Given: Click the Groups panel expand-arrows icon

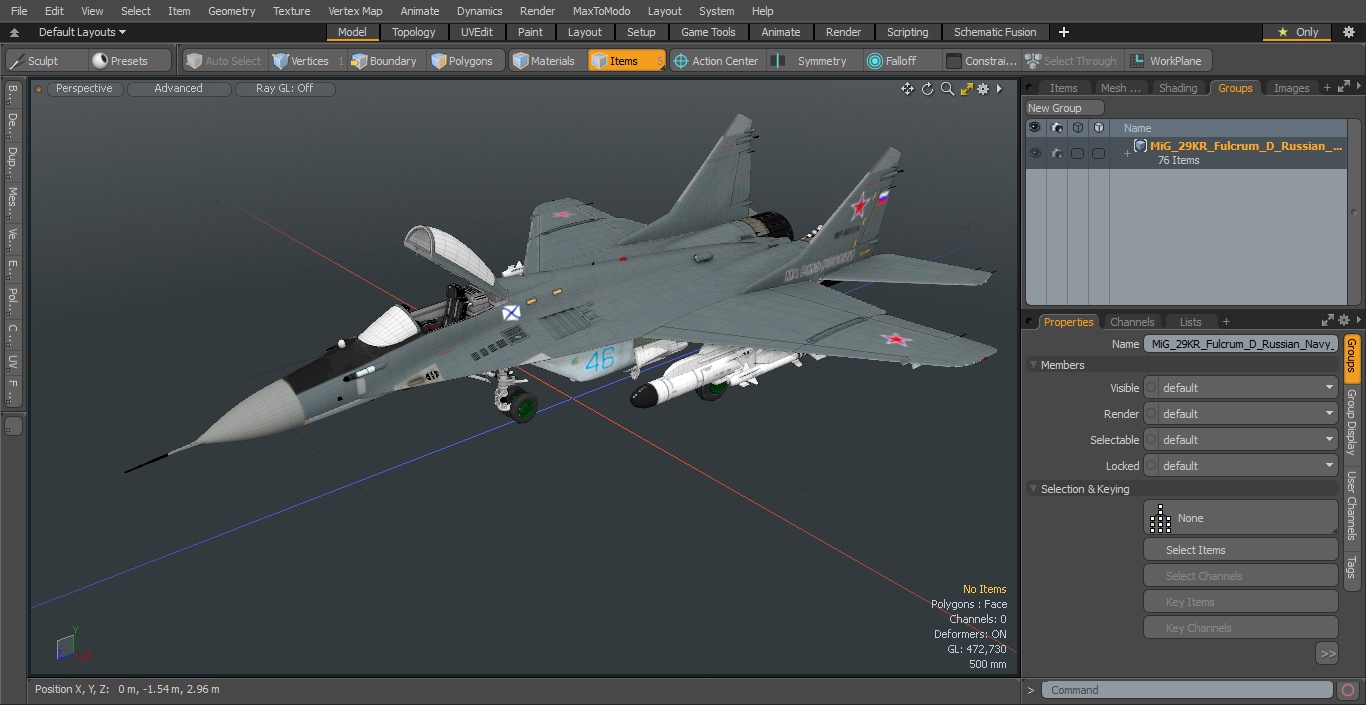Looking at the screenshot, I should [x=1343, y=88].
